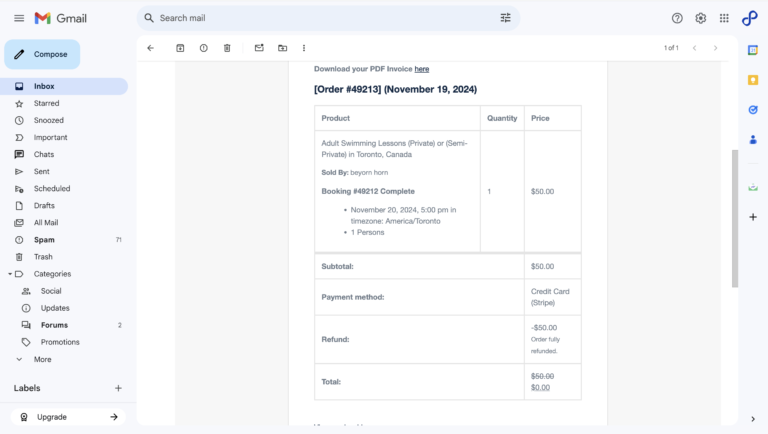Create a new label plus icon
The image size is (768, 434).
[118, 388]
